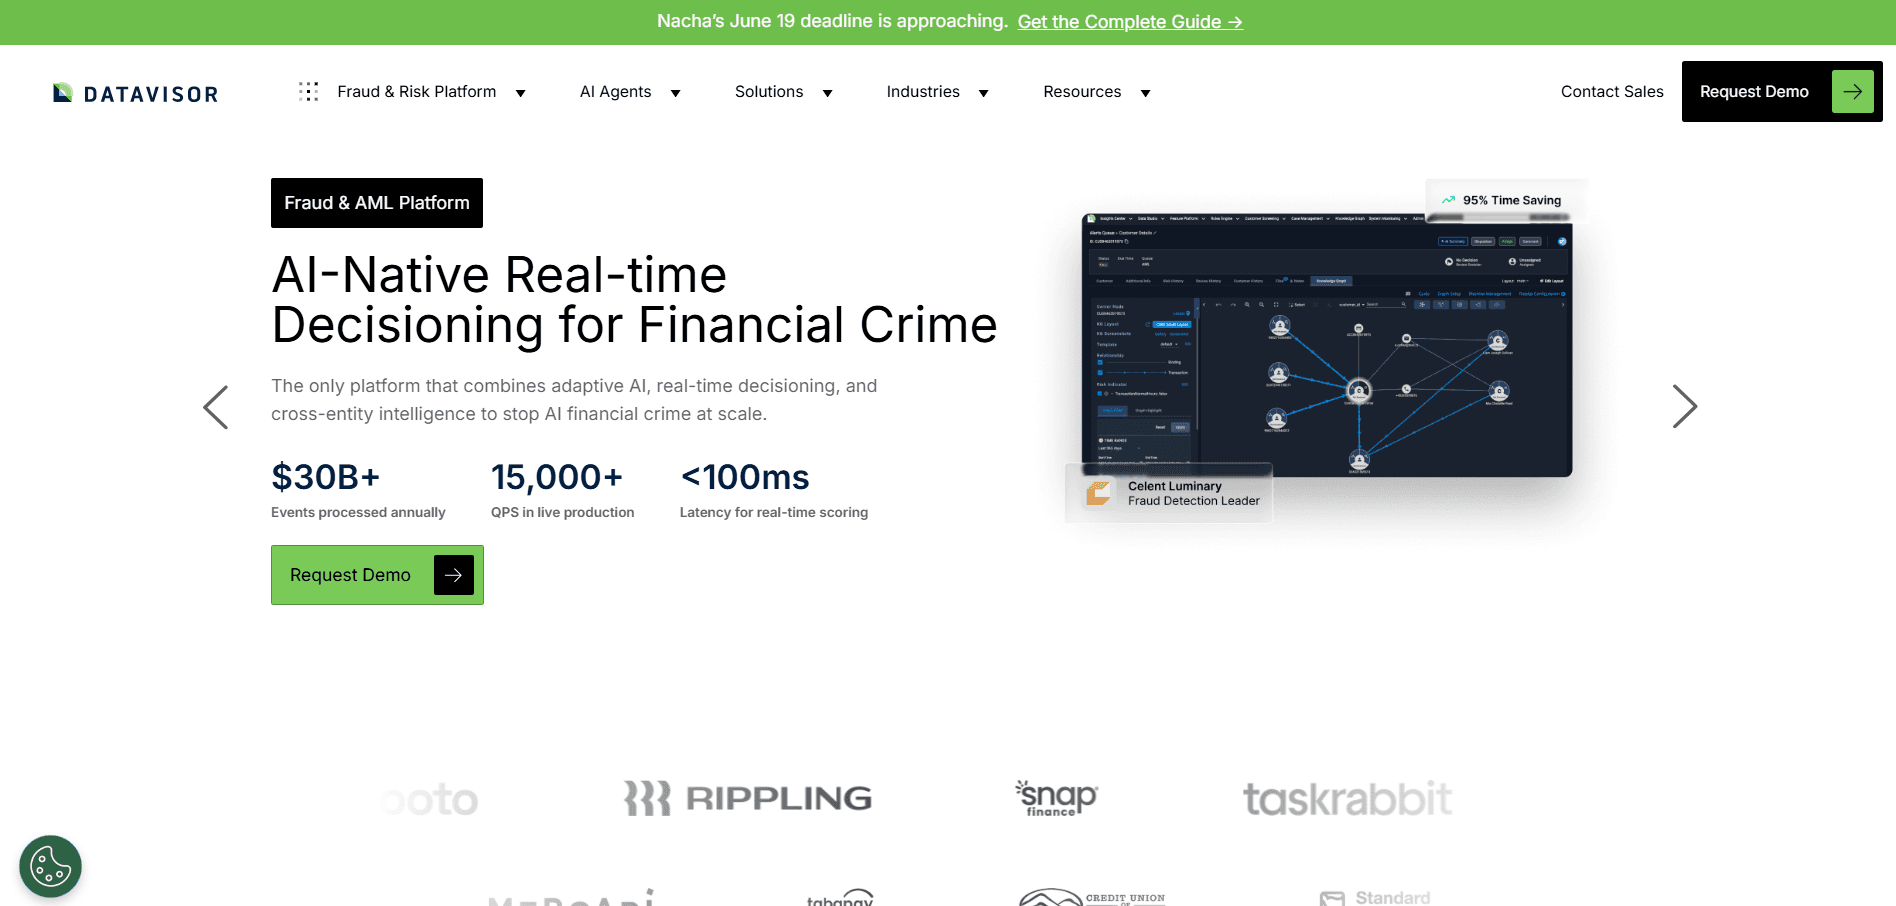The height and width of the screenshot is (906, 1896).
Task: Expand the Solutions dropdown arrow
Action: pos(827,93)
